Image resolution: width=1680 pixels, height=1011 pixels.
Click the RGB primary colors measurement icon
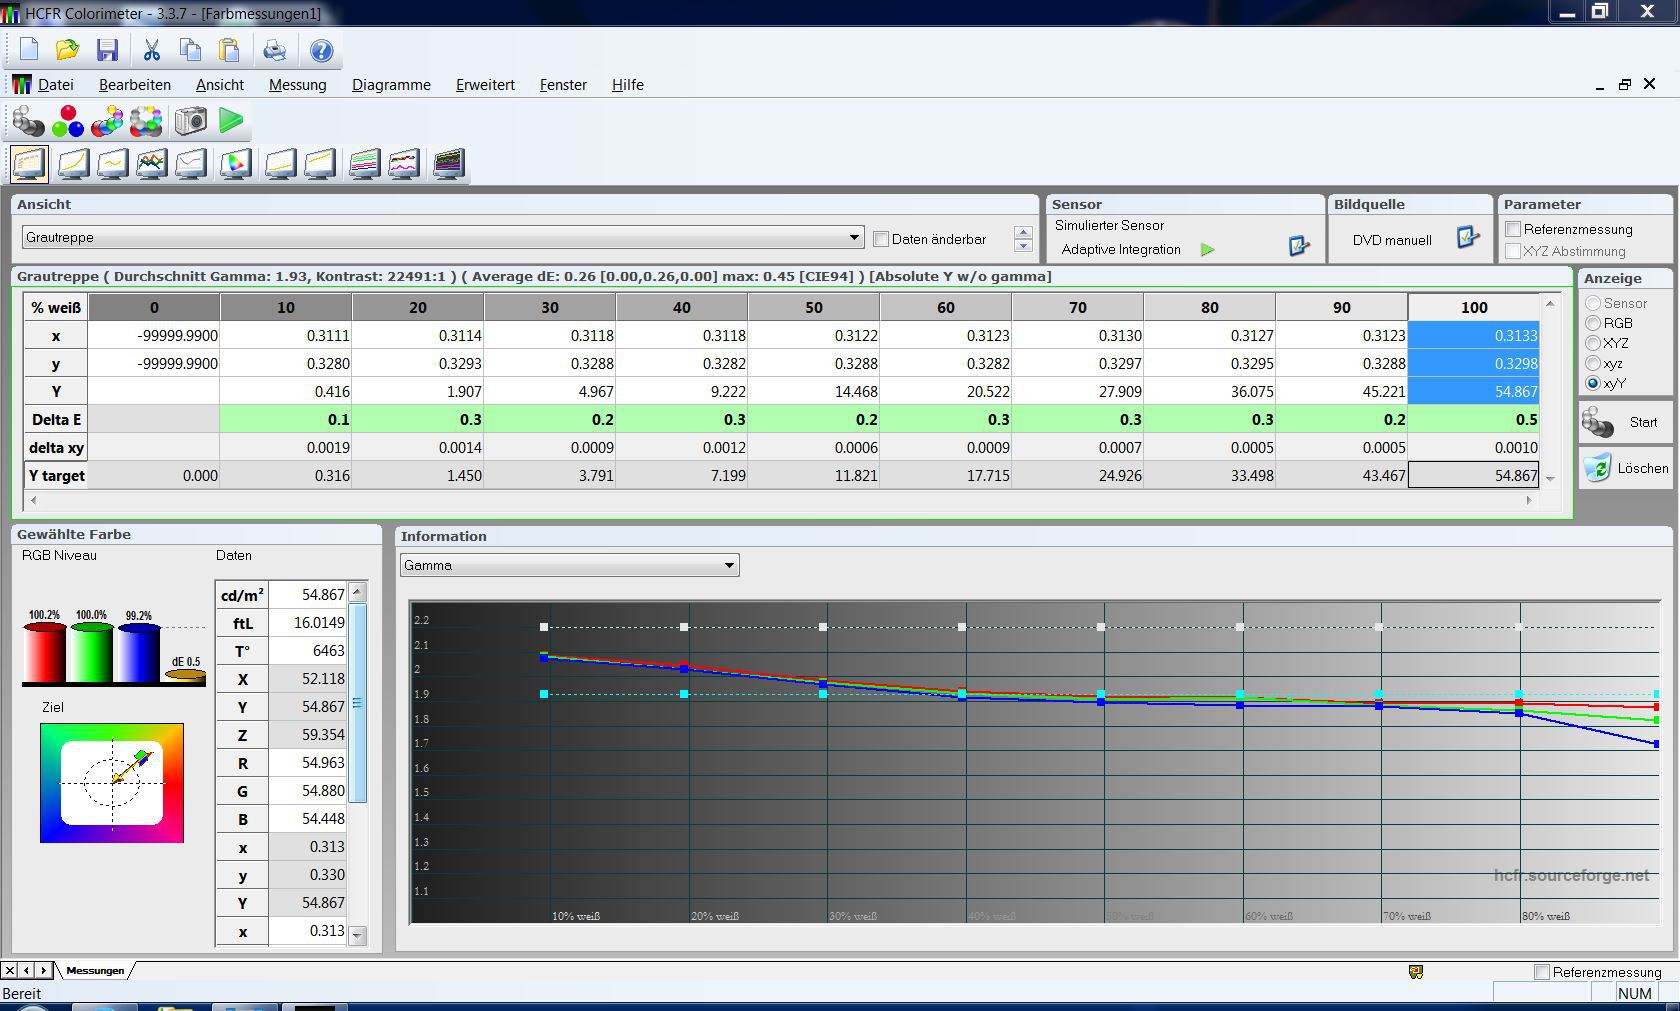click(x=68, y=121)
